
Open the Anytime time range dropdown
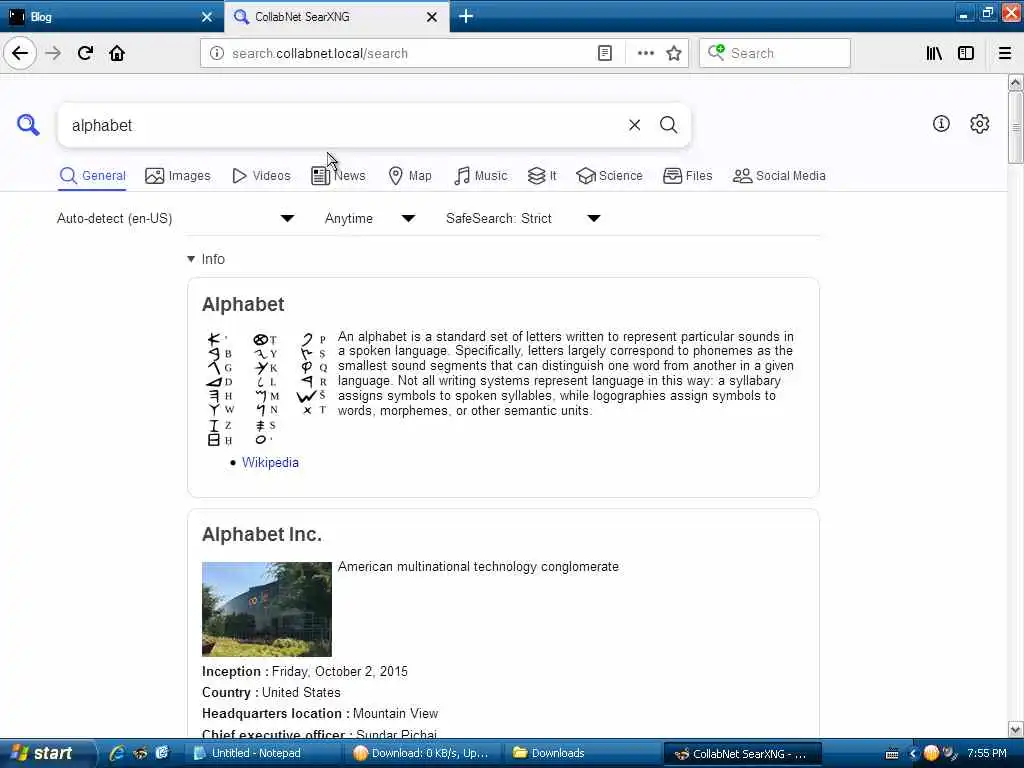click(370, 218)
